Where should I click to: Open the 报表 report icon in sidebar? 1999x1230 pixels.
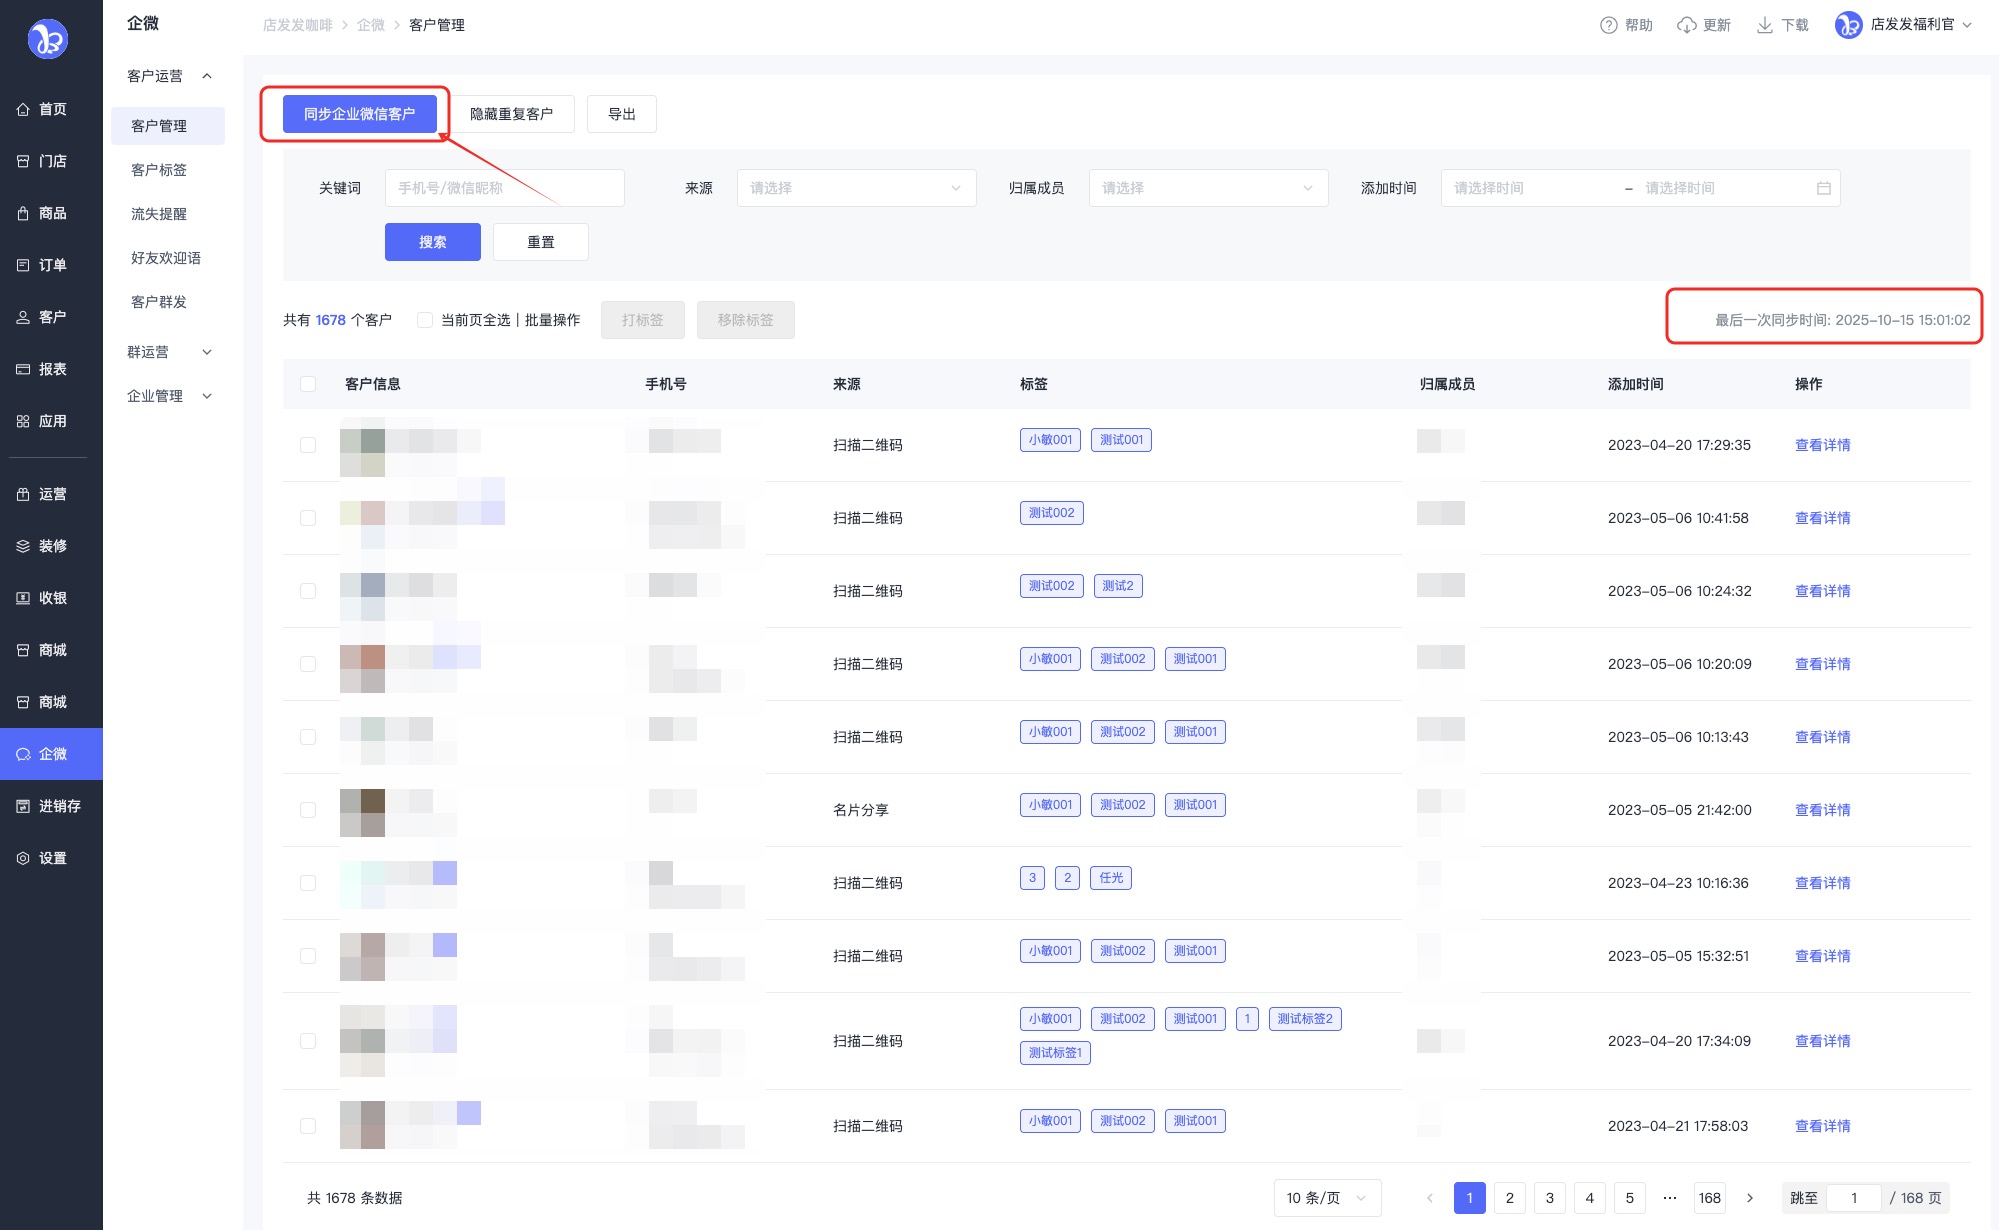(23, 370)
